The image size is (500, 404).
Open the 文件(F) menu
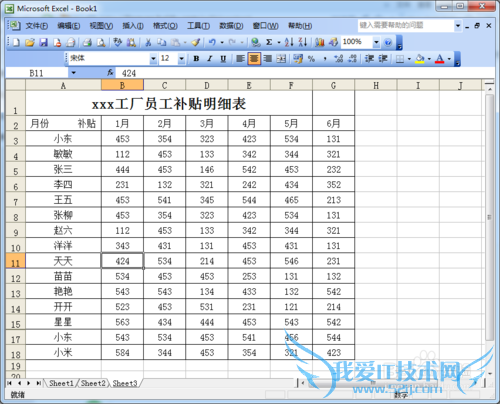[37, 26]
